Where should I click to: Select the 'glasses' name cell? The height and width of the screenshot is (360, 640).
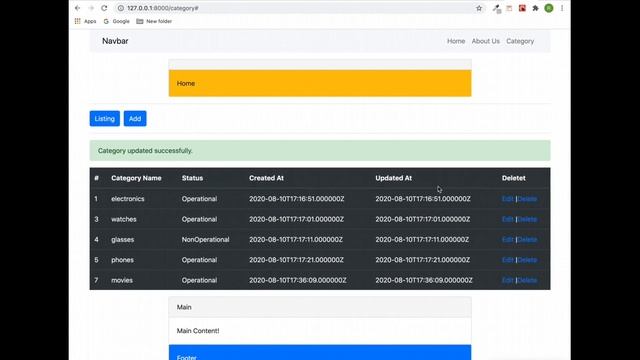[122, 240]
